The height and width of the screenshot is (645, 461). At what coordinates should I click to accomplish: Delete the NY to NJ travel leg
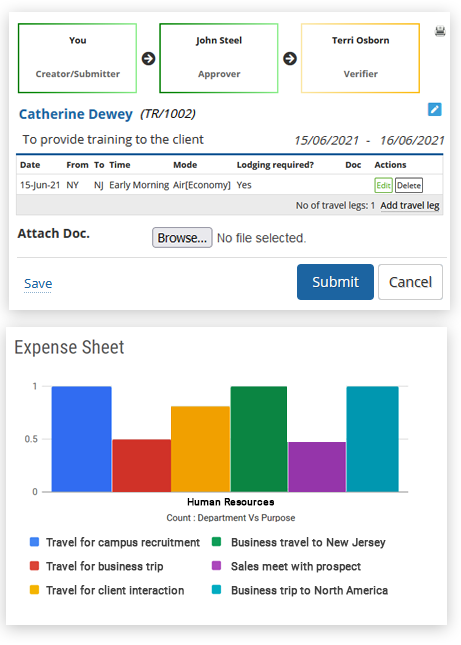pyautogui.click(x=409, y=186)
